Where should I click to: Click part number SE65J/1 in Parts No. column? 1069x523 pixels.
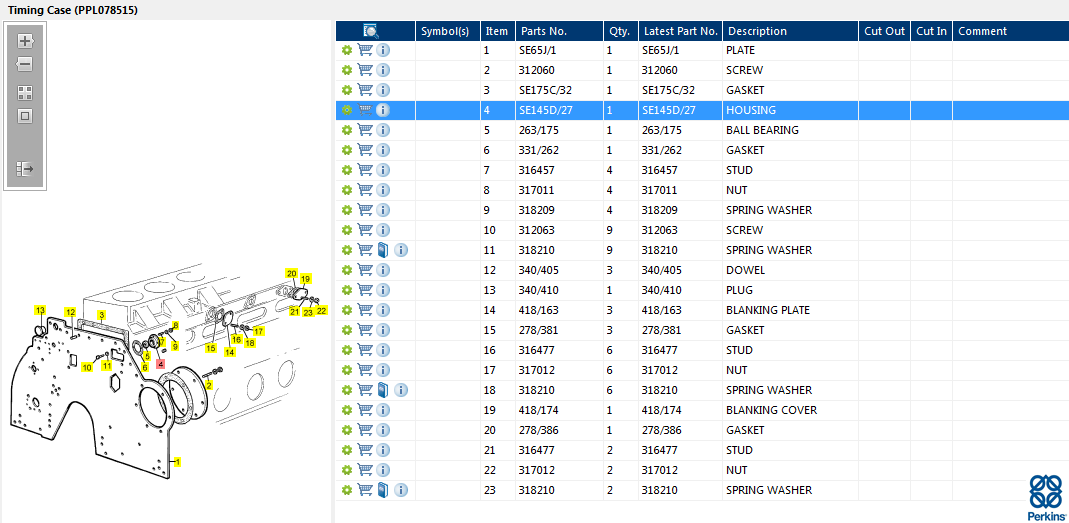point(537,50)
